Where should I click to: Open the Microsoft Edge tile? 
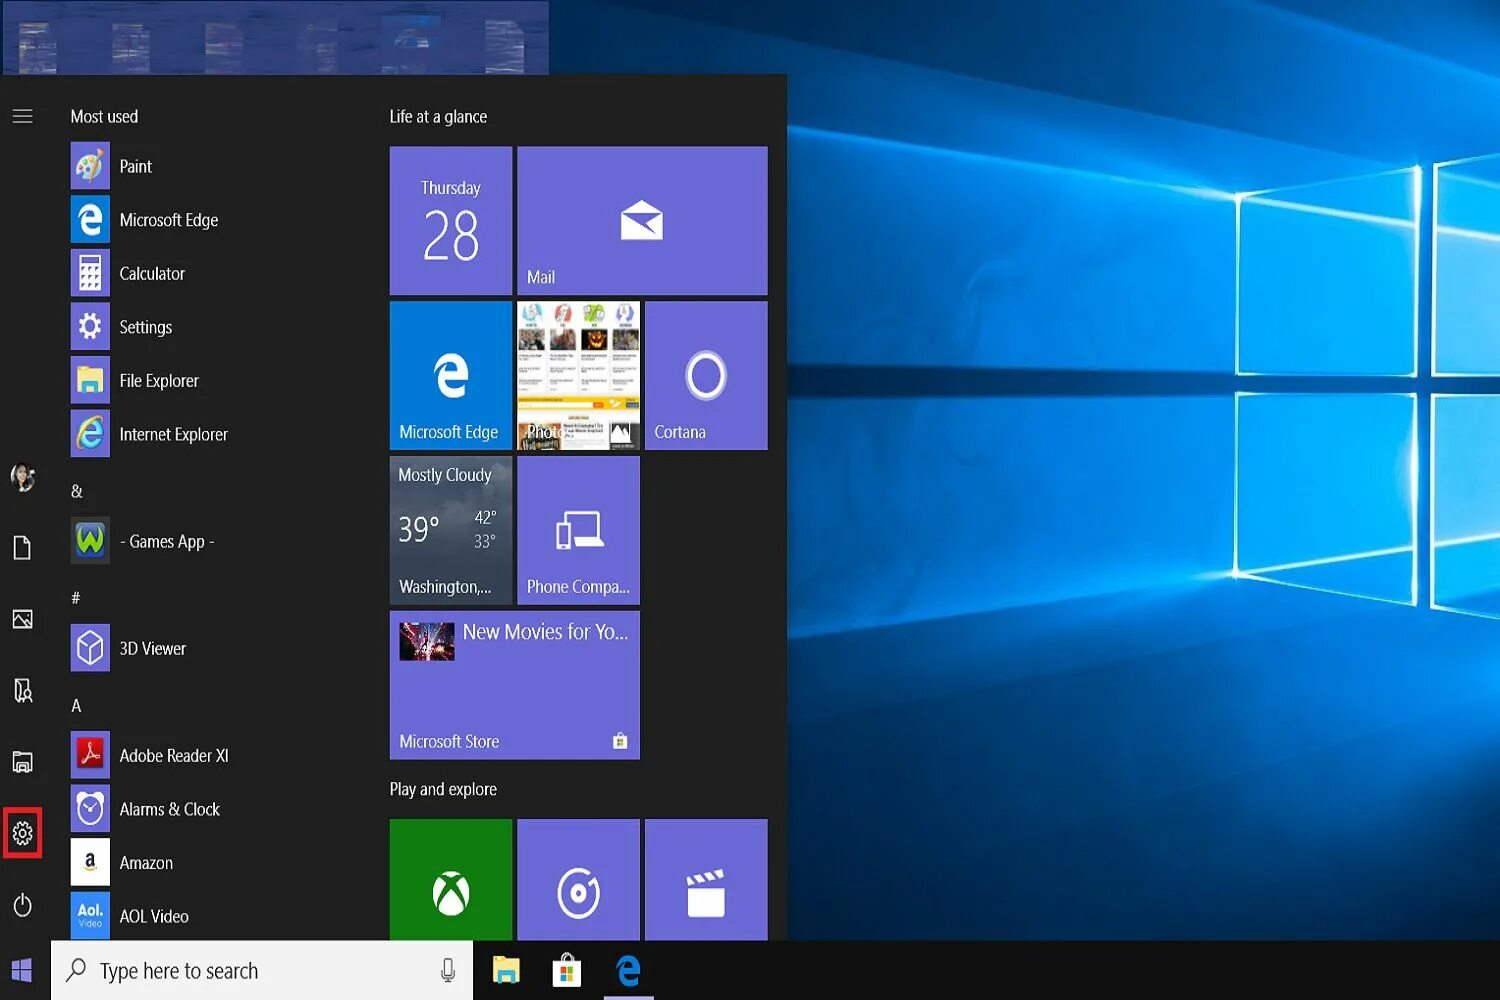(451, 376)
